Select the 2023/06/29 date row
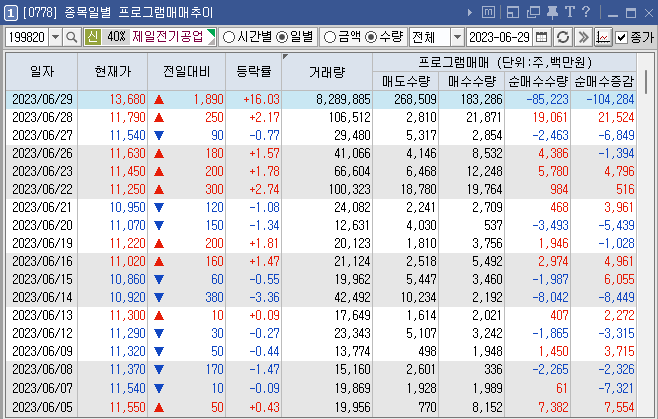Image resolution: width=658 pixels, height=419 pixels. (321, 100)
